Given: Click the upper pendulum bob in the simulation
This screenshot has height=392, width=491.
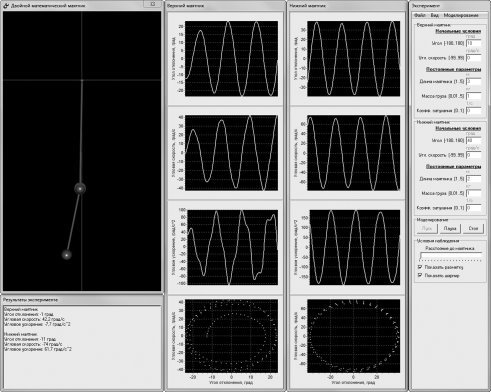Looking at the screenshot, I should [x=80, y=189].
